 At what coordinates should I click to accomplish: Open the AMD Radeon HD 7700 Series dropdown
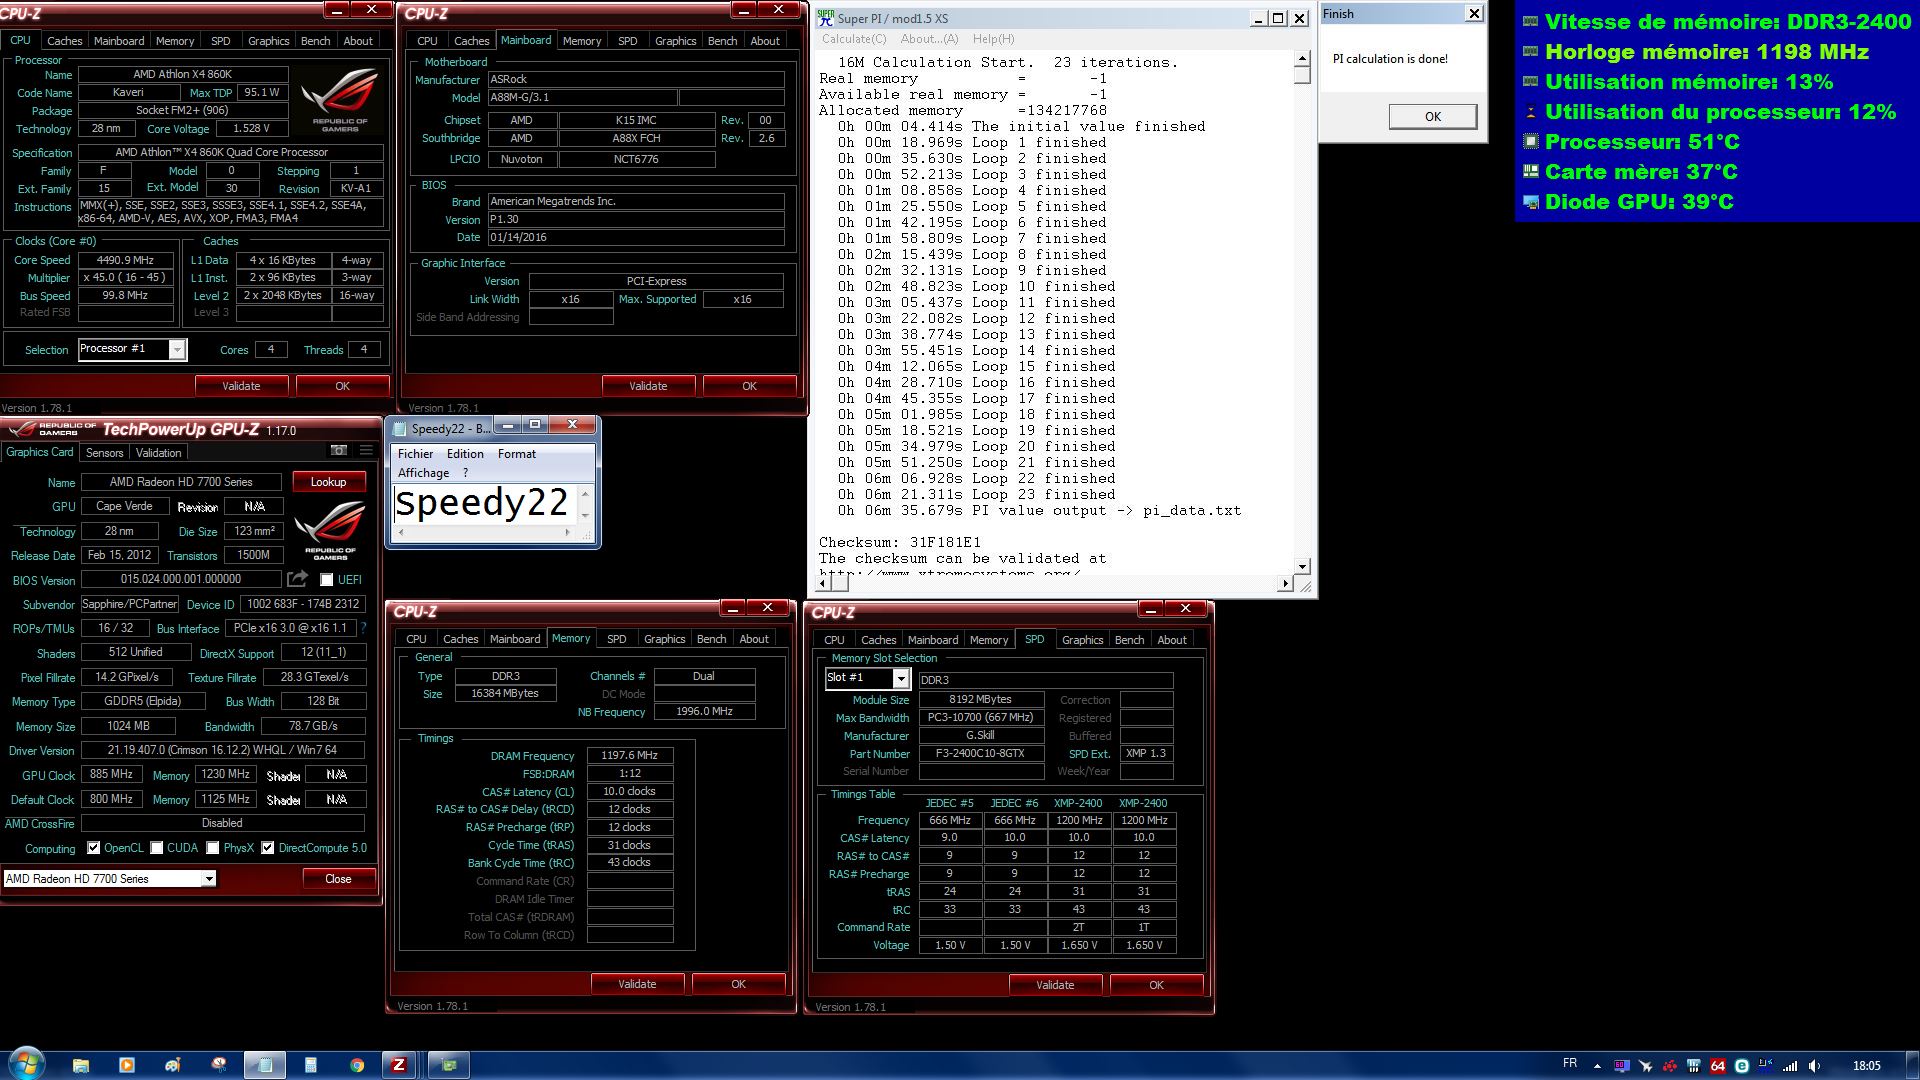(208, 879)
